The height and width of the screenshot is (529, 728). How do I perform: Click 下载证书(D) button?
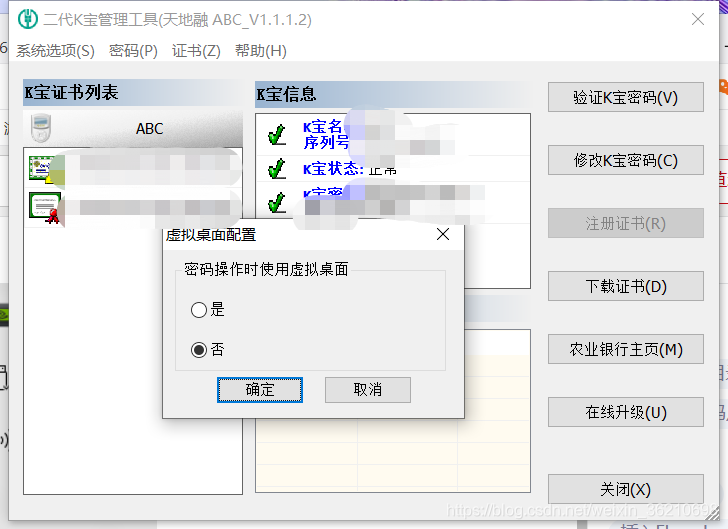coord(626,286)
